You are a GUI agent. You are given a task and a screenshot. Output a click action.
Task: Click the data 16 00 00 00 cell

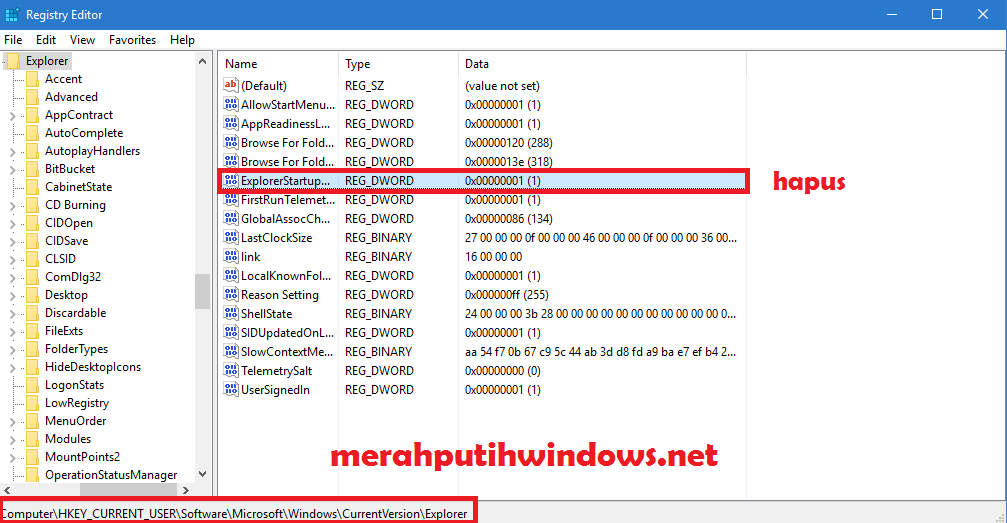[493, 257]
